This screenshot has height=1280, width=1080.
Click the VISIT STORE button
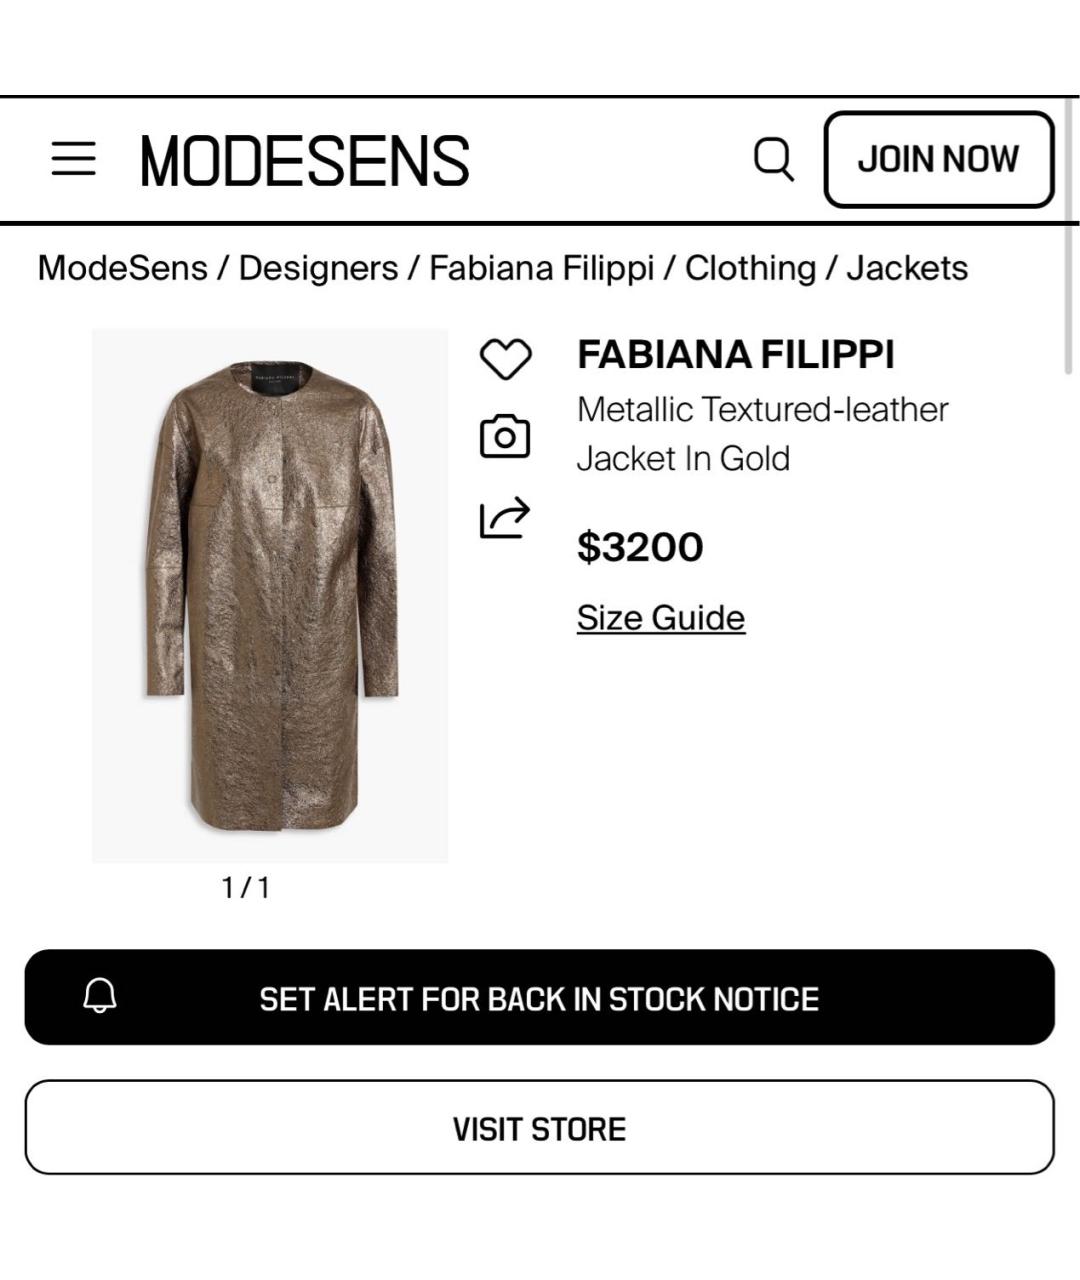(539, 1128)
